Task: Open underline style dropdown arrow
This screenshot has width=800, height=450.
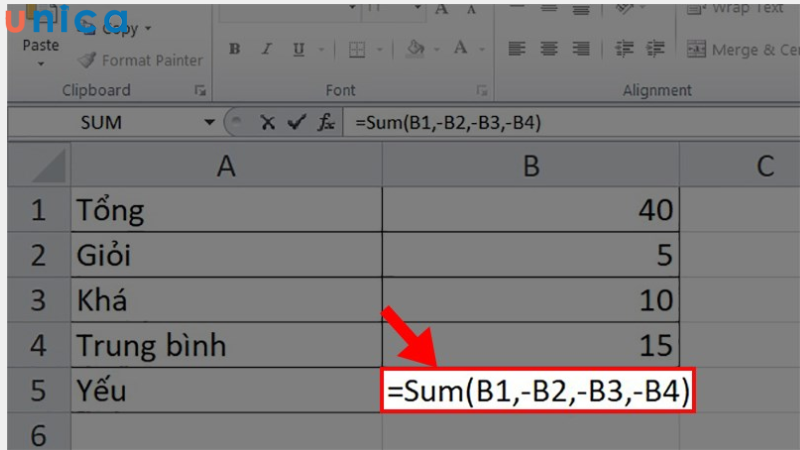Action: tap(321, 49)
